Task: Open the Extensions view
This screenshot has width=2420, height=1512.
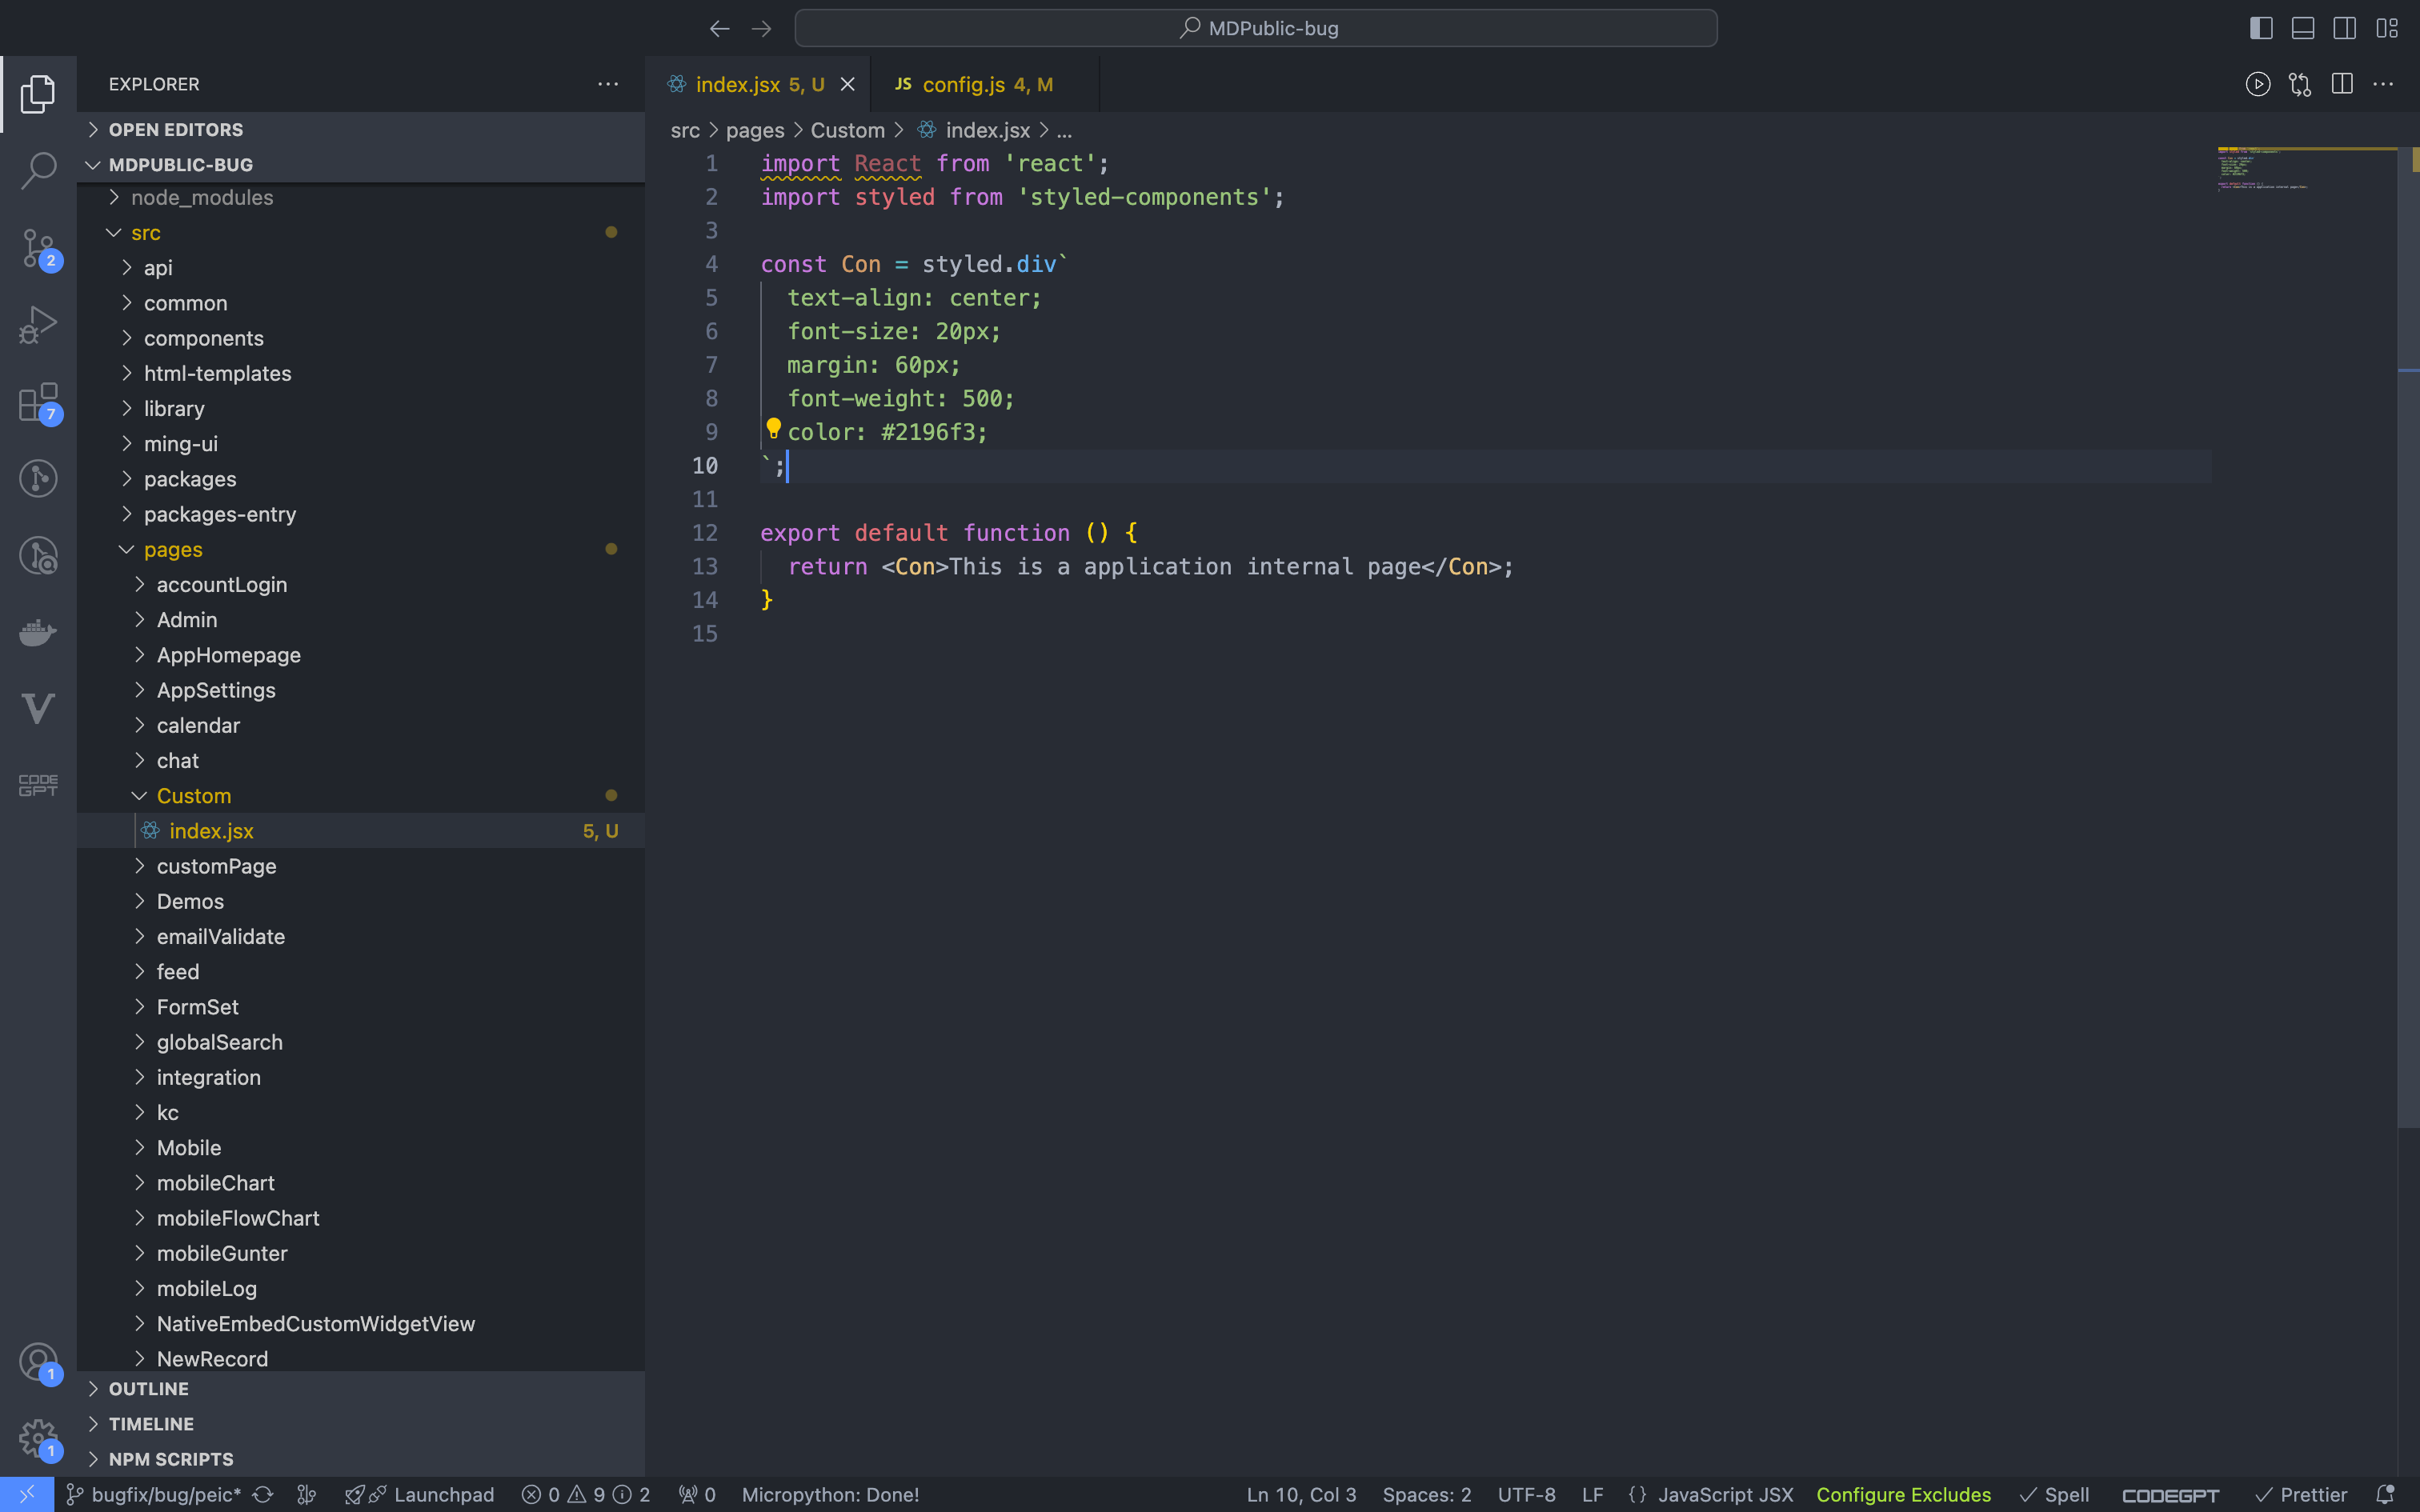Action: [x=38, y=403]
